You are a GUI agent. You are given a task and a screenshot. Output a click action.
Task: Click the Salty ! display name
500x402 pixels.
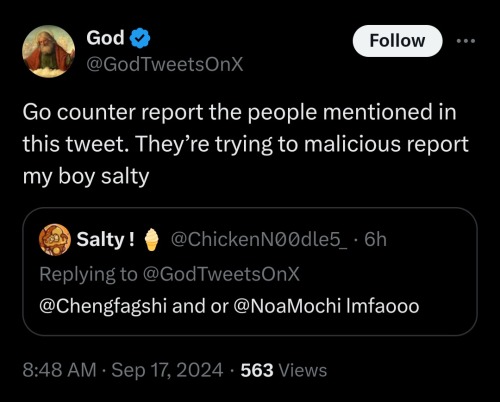point(106,239)
